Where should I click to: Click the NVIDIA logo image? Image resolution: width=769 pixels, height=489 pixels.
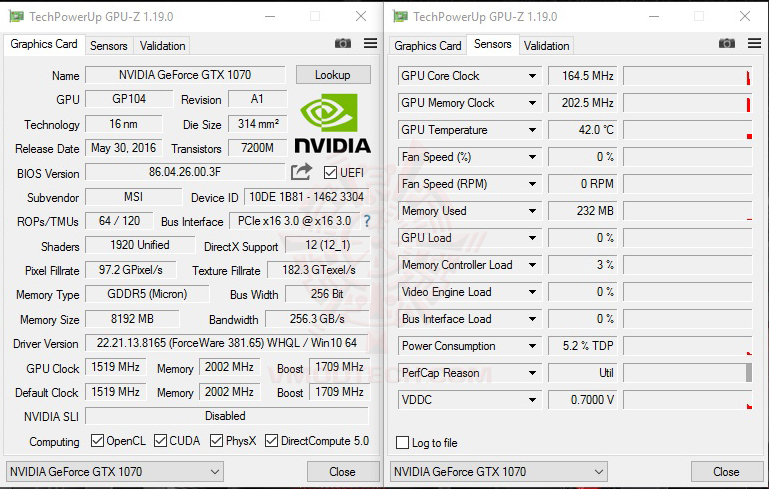tap(334, 126)
